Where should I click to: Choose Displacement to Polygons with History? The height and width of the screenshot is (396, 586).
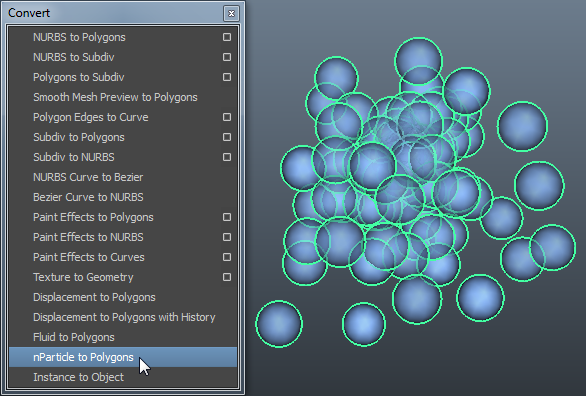(x=123, y=317)
